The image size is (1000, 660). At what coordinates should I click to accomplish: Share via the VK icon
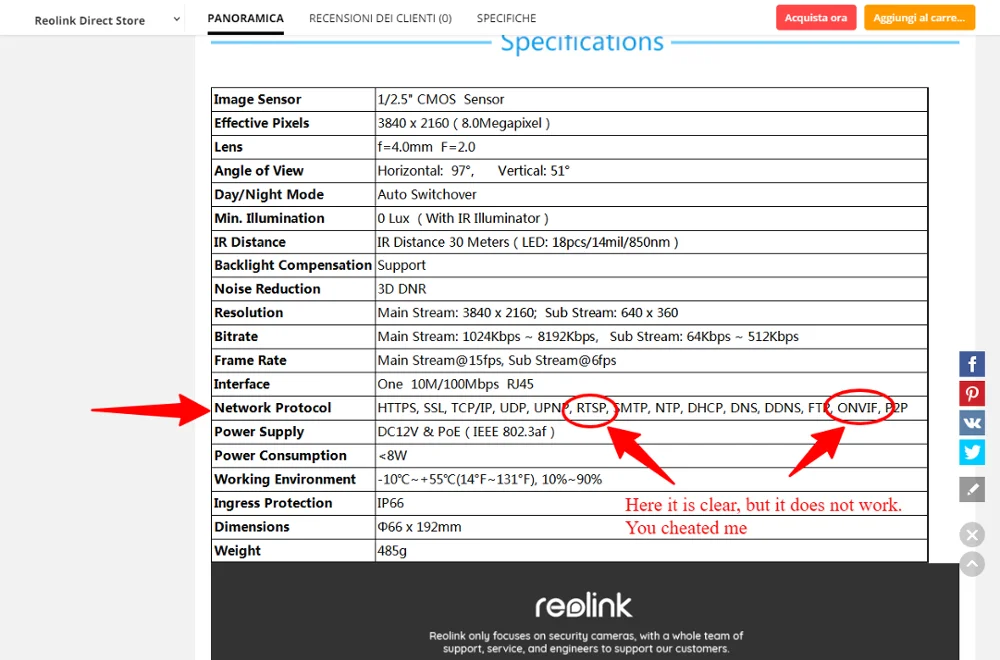click(971, 423)
